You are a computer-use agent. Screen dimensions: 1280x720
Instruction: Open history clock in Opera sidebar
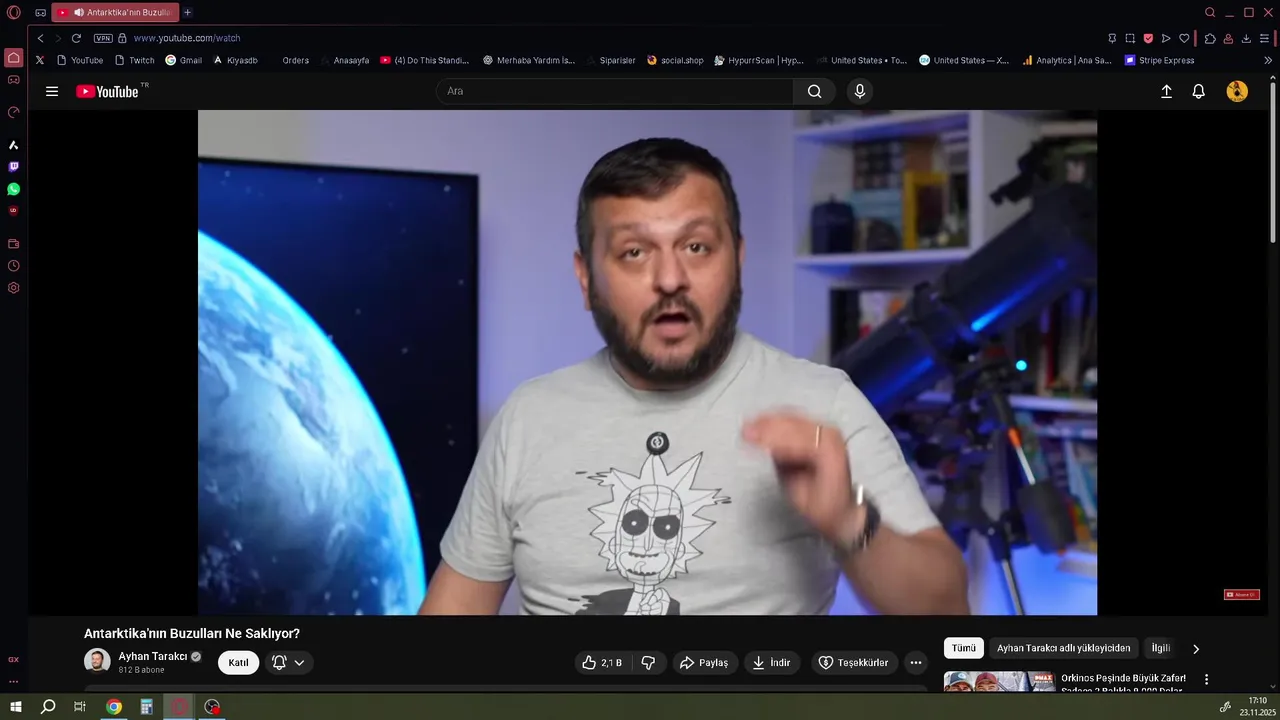[13, 266]
